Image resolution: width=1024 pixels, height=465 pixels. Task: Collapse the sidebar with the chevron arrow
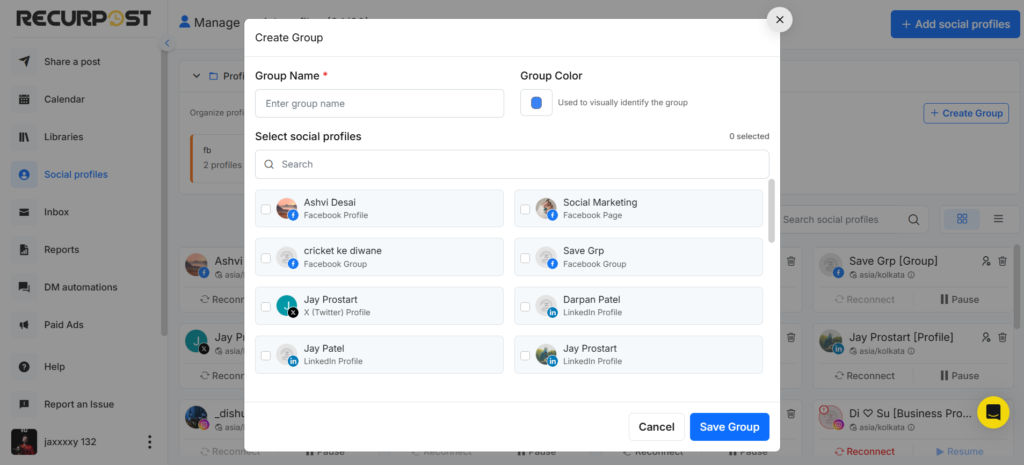click(x=167, y=43)
